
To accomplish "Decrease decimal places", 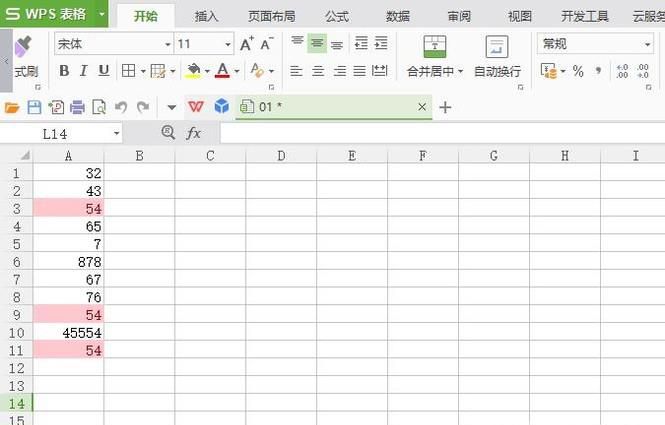I will point(643,71).
